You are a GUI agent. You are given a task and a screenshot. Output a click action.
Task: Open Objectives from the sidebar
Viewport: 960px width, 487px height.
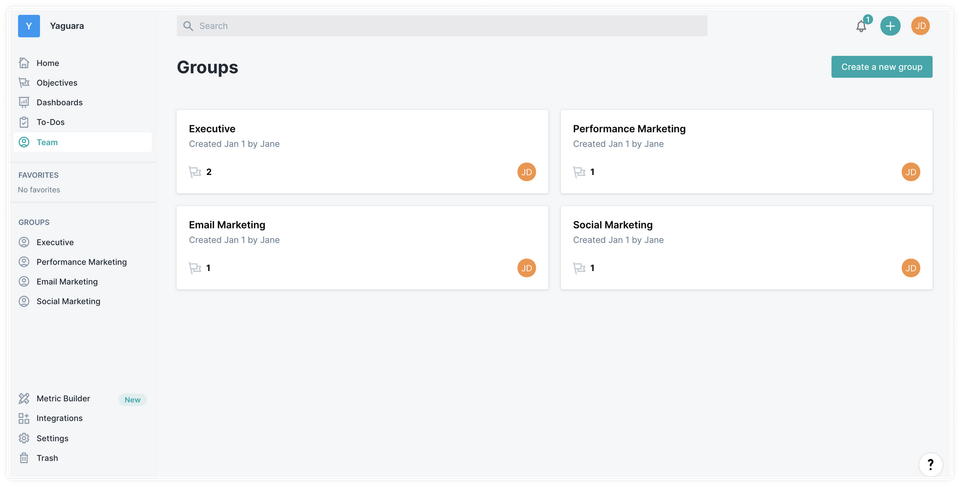point(56,83)
